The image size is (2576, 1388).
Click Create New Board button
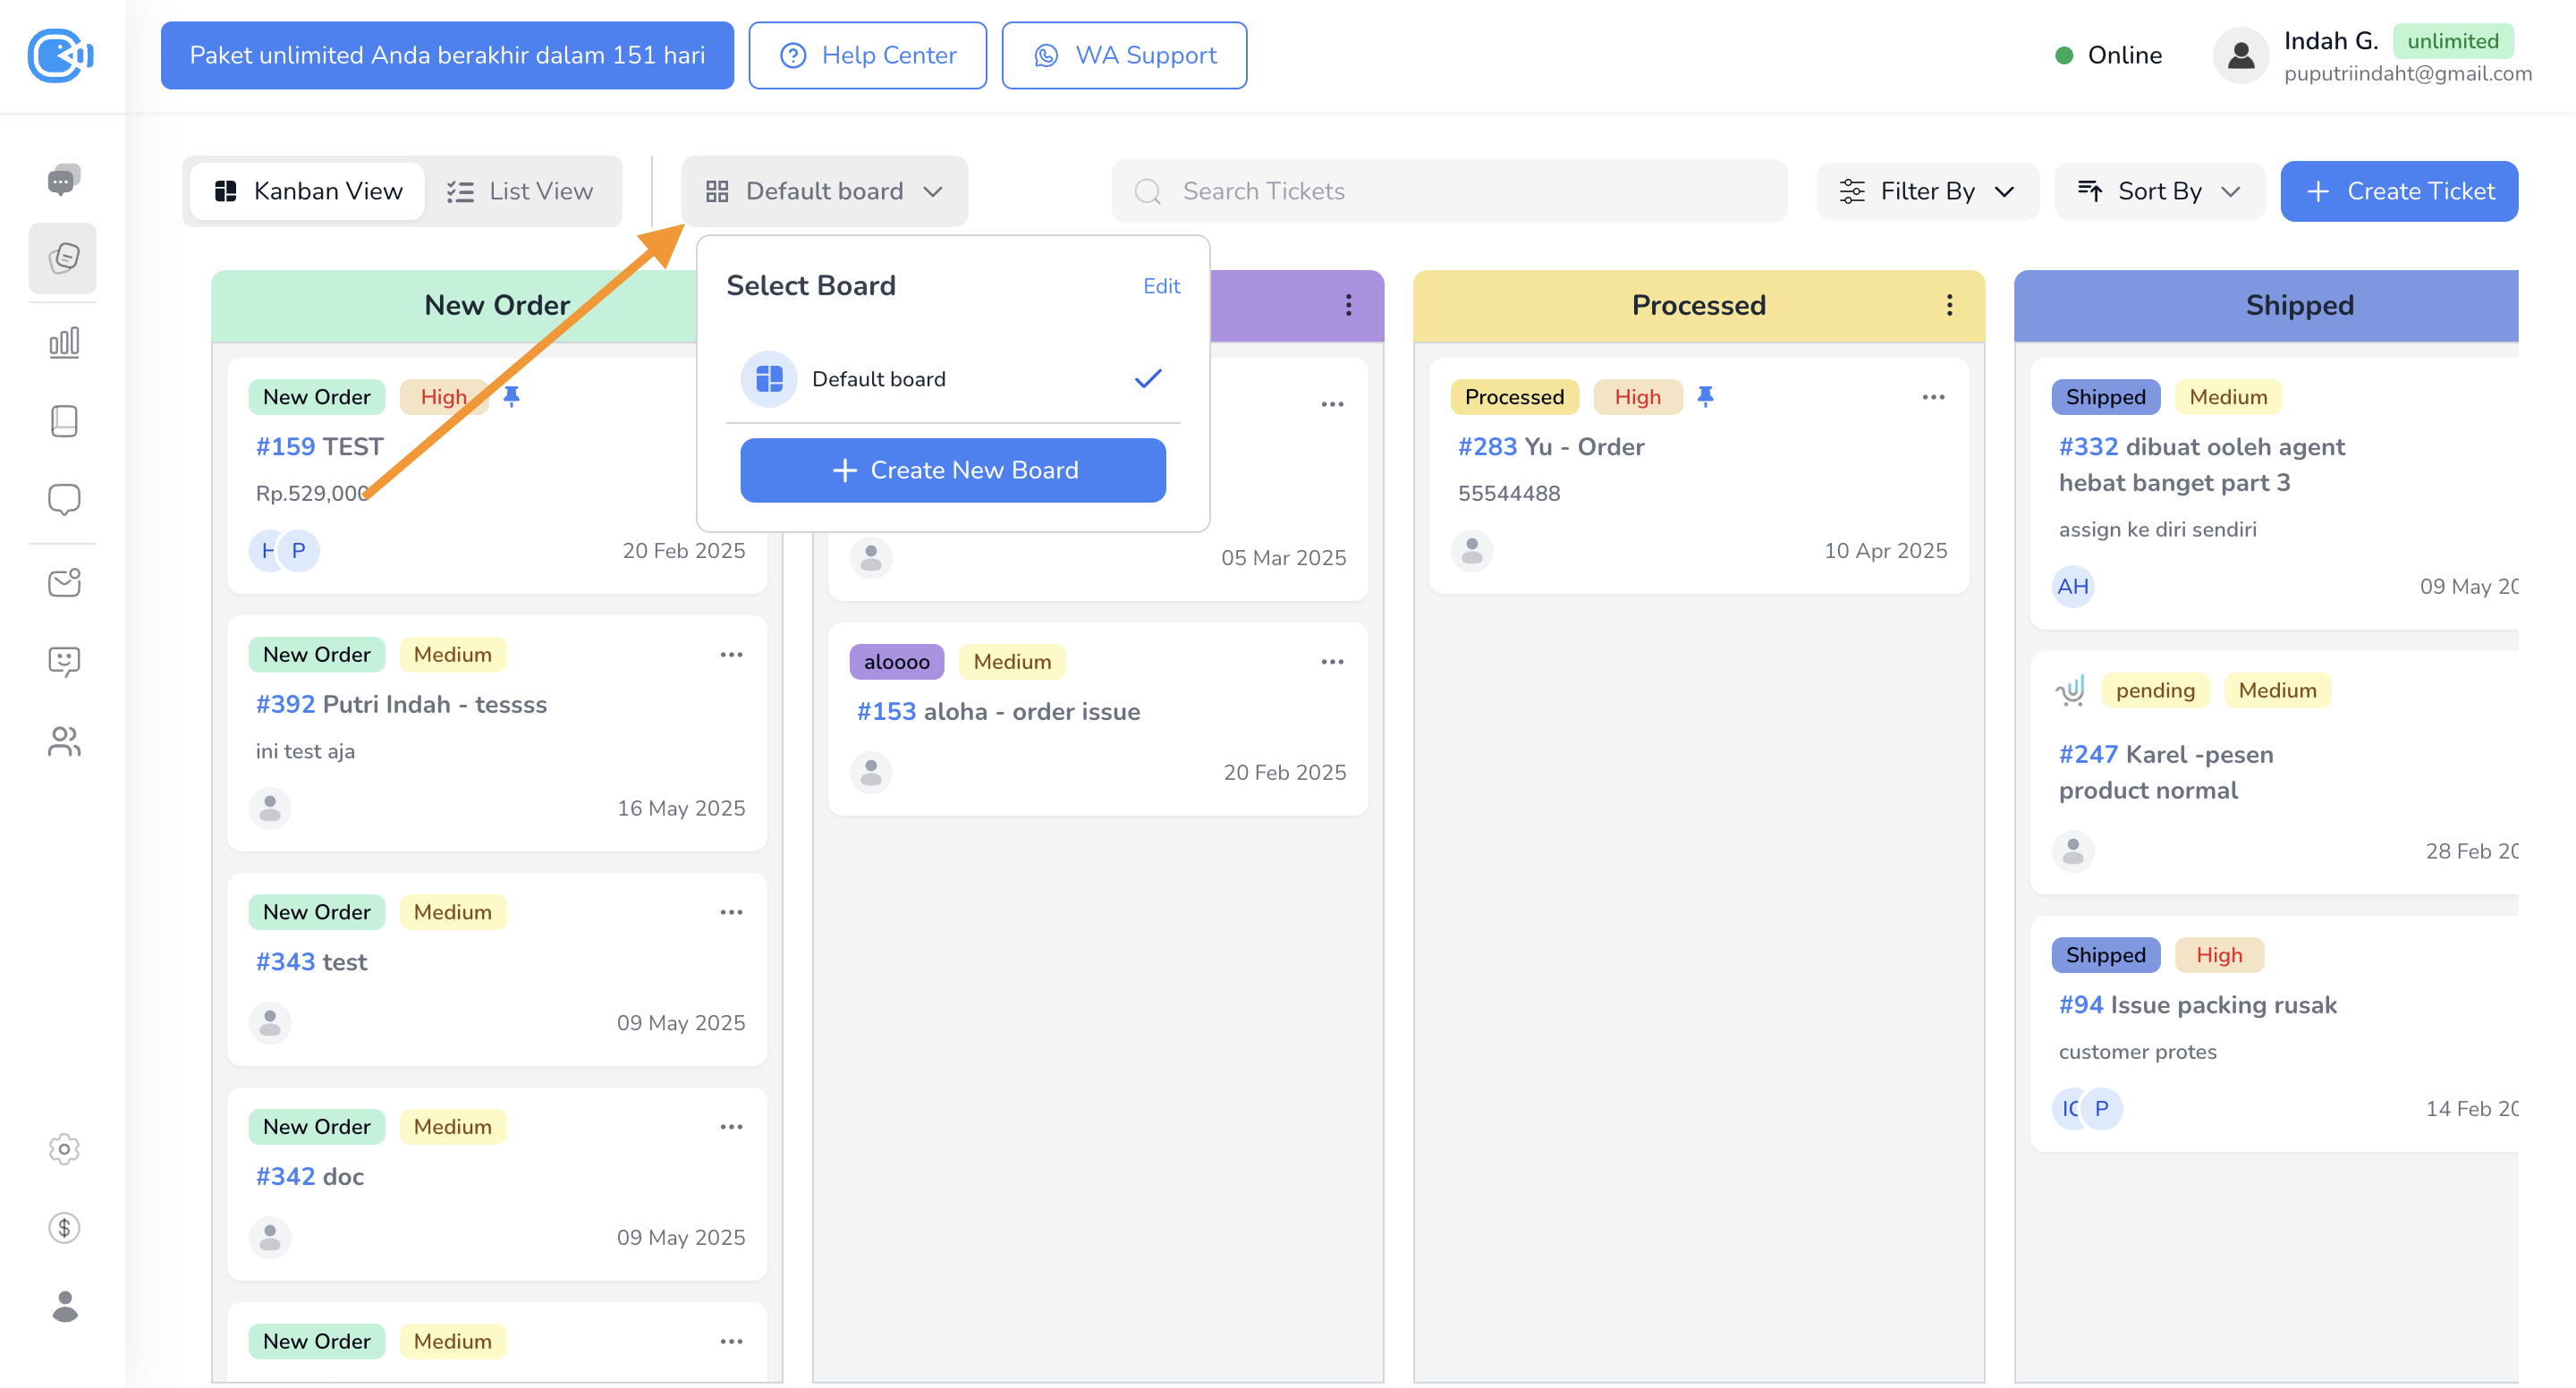click(952, 470)
